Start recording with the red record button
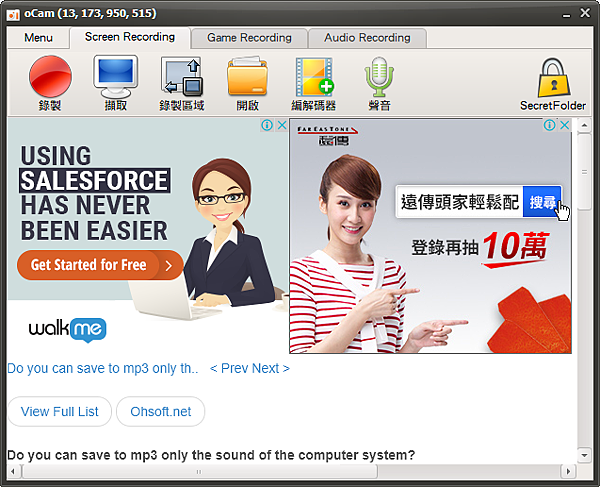This screenshot has height=487, width=600. coord(50,76)
